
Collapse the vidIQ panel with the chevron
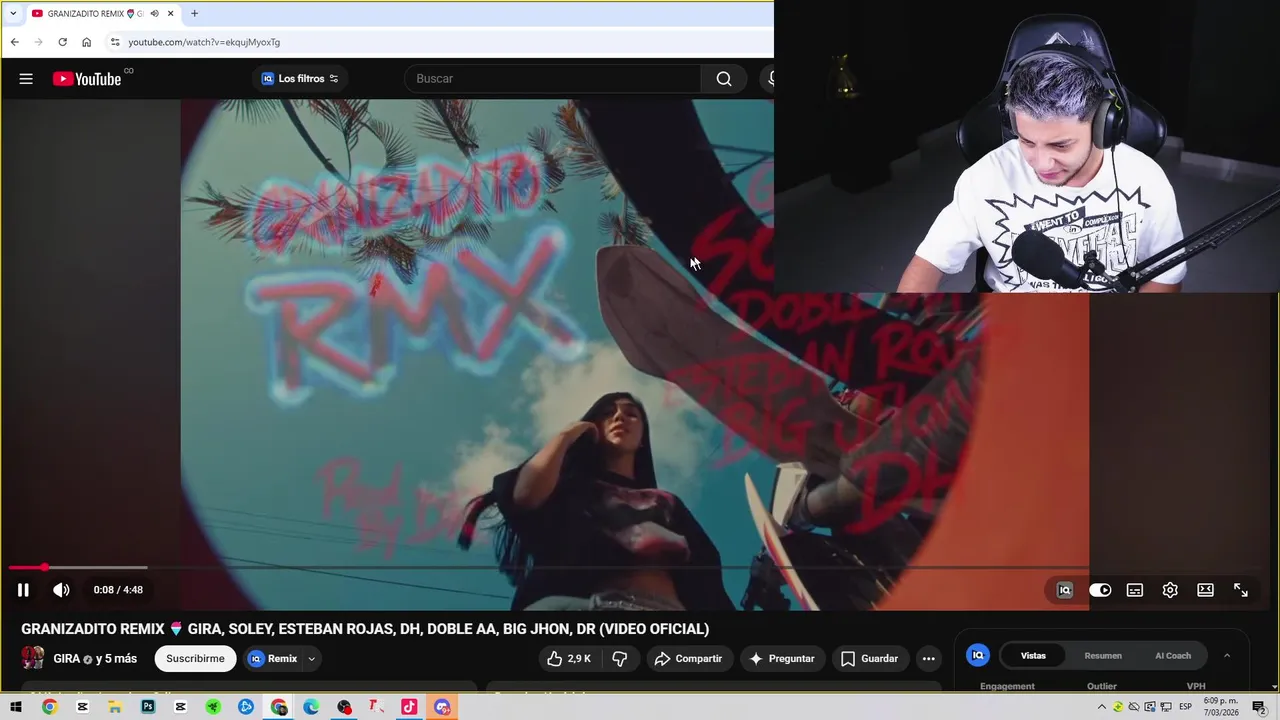(x=1227, y=656)
